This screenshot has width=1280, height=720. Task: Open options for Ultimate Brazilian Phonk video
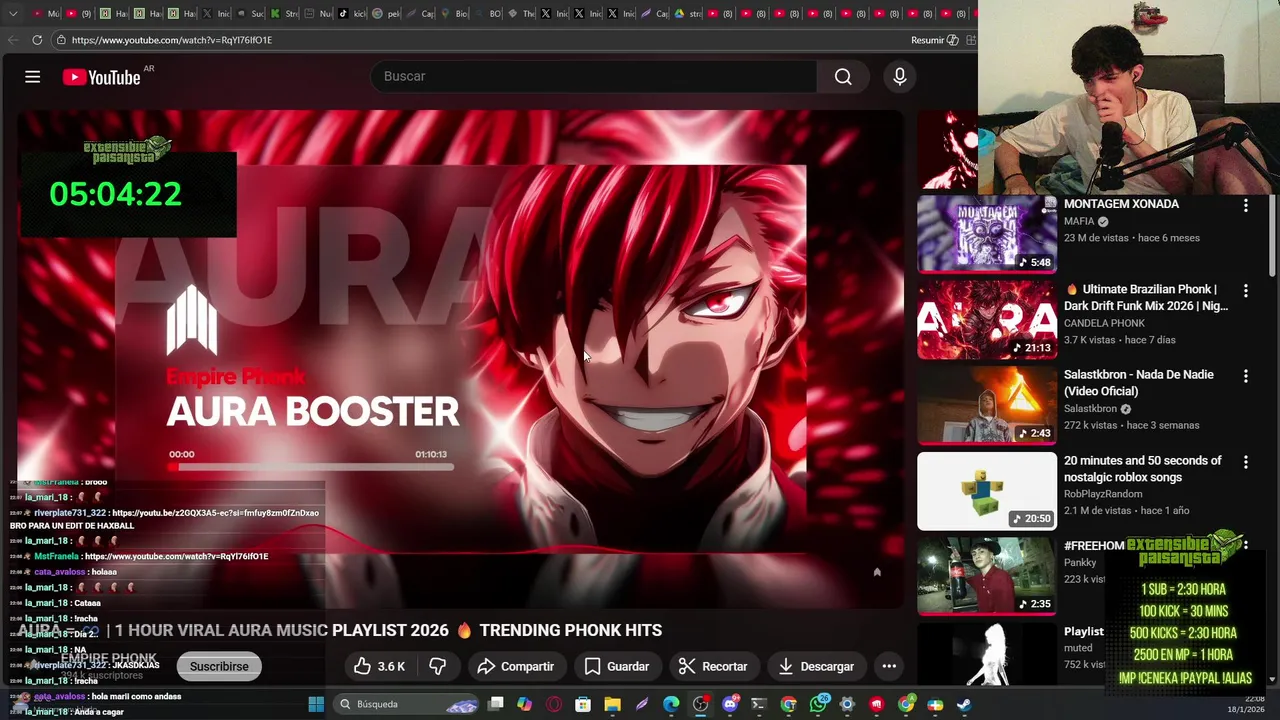point(1245,291)
